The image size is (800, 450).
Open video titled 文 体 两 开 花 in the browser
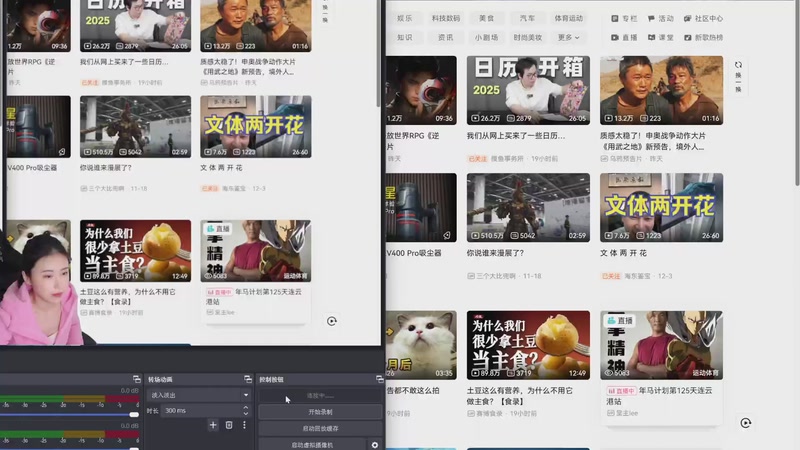click(623, 253)
